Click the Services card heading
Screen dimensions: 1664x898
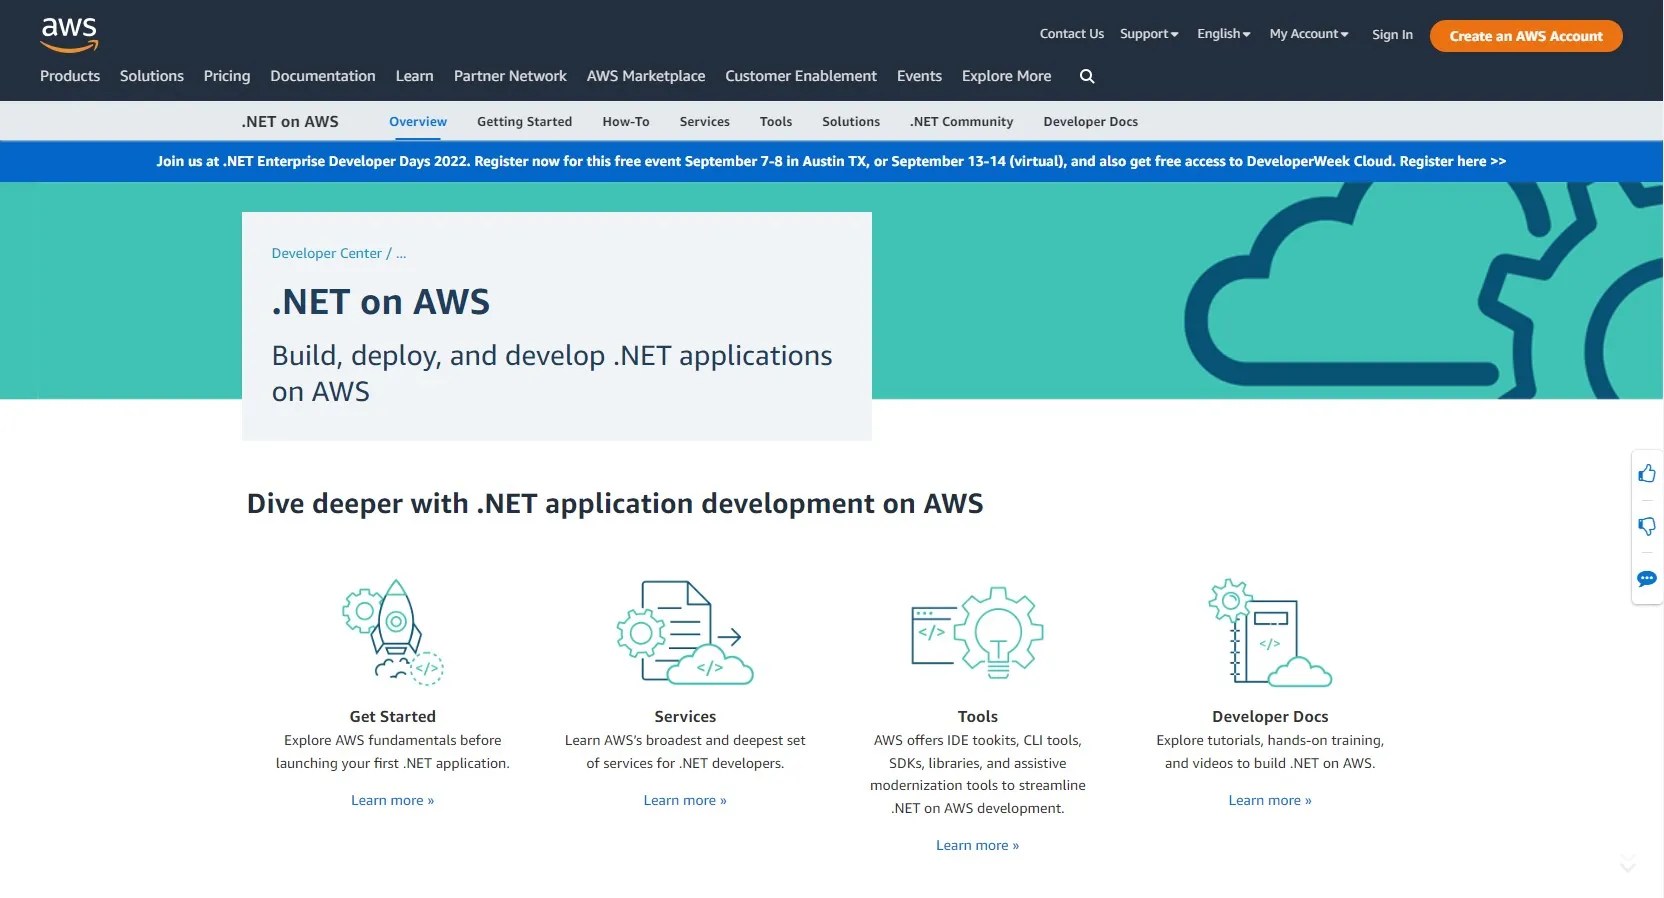tap(685, 716)
